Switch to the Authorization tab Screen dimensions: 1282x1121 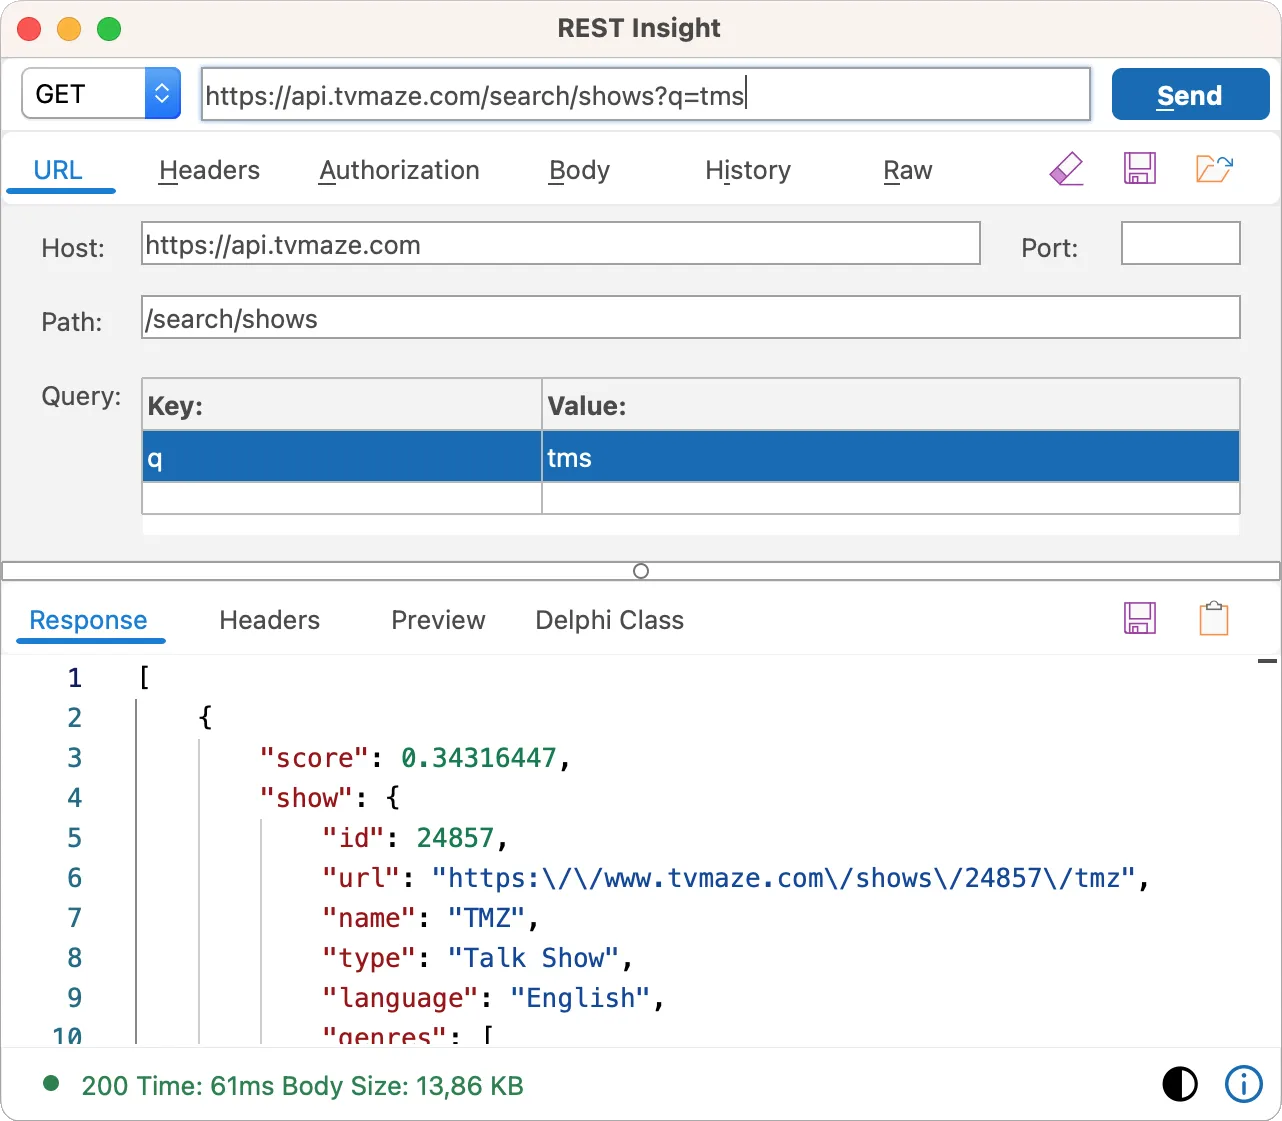point(399,171)
